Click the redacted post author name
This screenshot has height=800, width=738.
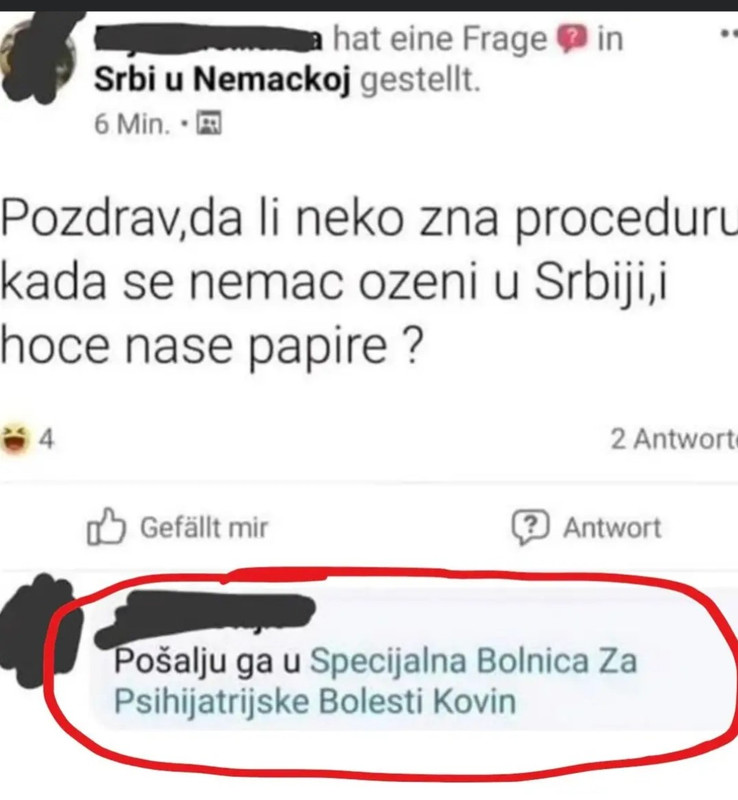pos(209,39)
